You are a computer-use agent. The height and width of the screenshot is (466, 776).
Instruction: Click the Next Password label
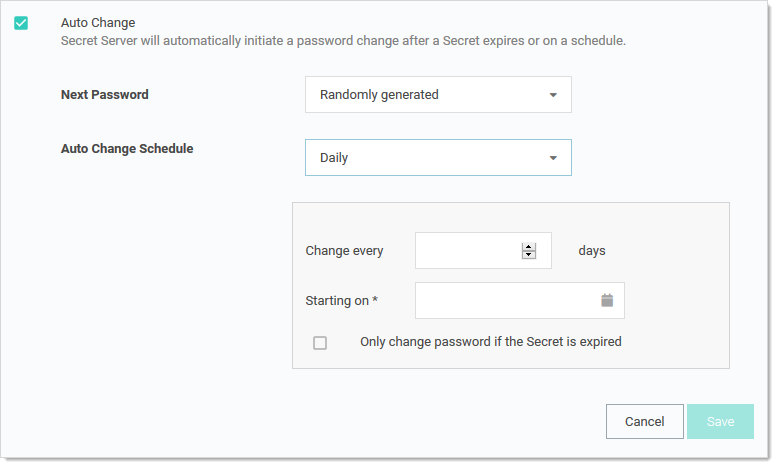coord(105,95)
